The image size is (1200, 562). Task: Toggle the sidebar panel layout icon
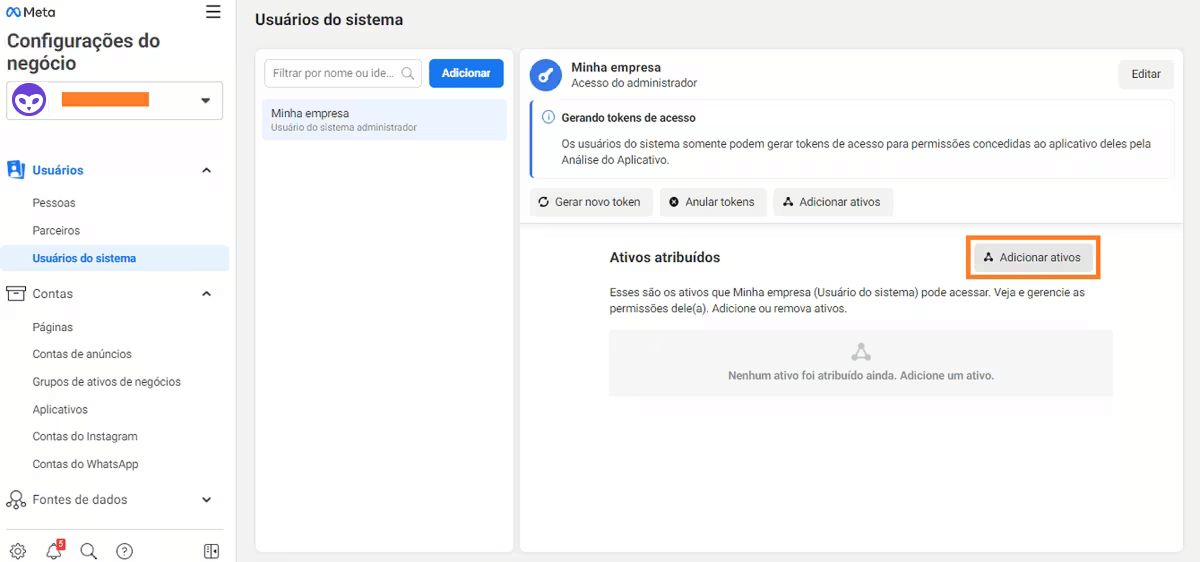[x=211, y=551]
